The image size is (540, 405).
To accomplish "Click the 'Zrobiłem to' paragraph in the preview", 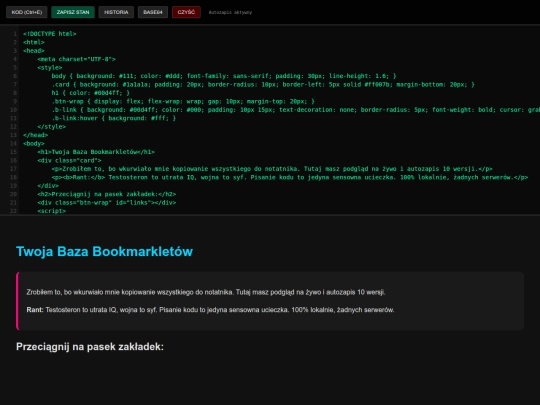I will point(206,292).
